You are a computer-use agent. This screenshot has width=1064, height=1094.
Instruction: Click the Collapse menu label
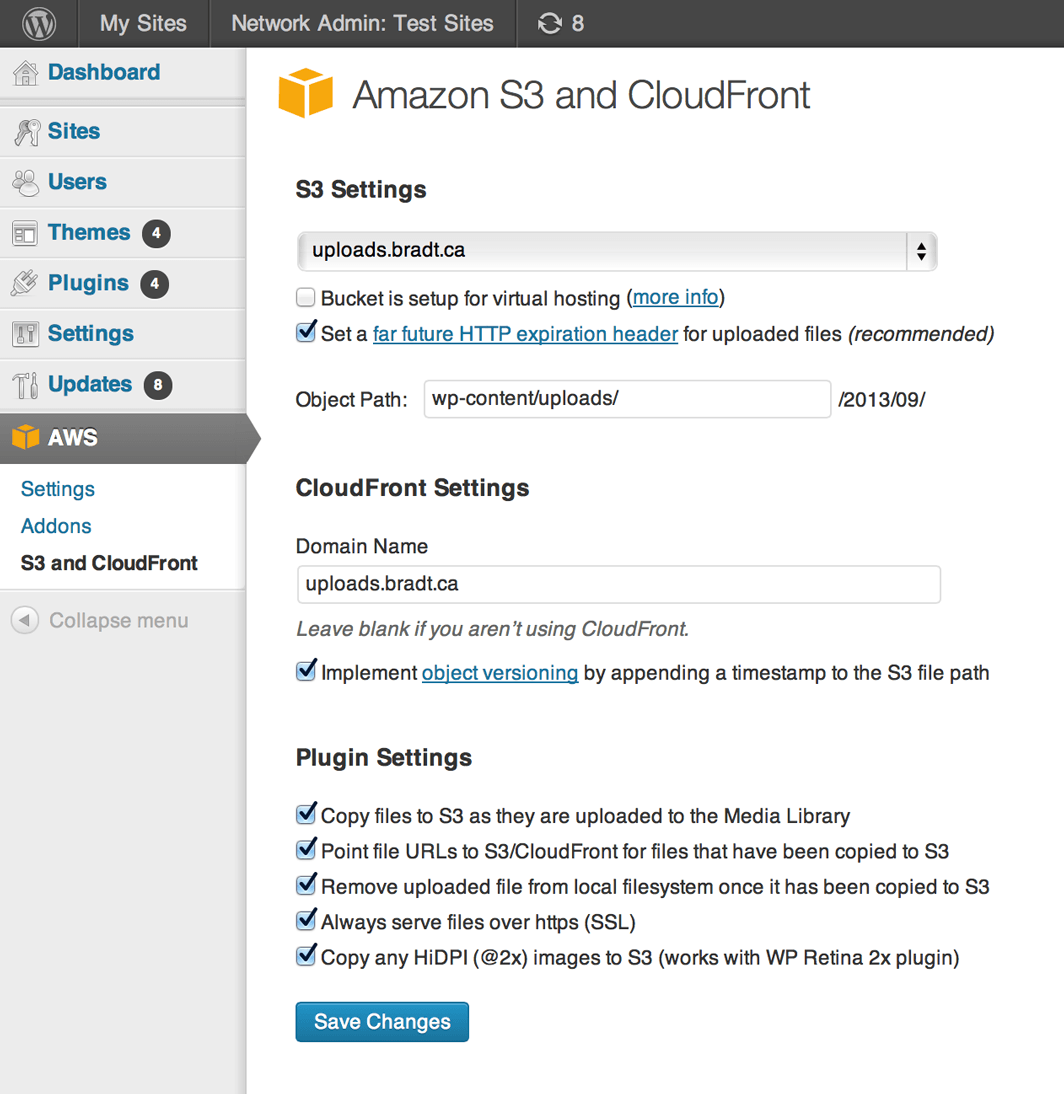[x=119, y=621]
